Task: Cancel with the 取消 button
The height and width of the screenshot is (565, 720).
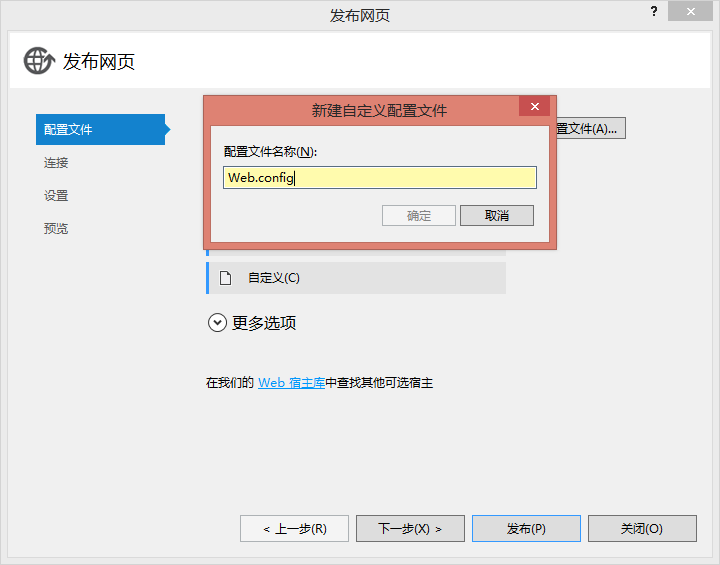Action: (497, 215)
